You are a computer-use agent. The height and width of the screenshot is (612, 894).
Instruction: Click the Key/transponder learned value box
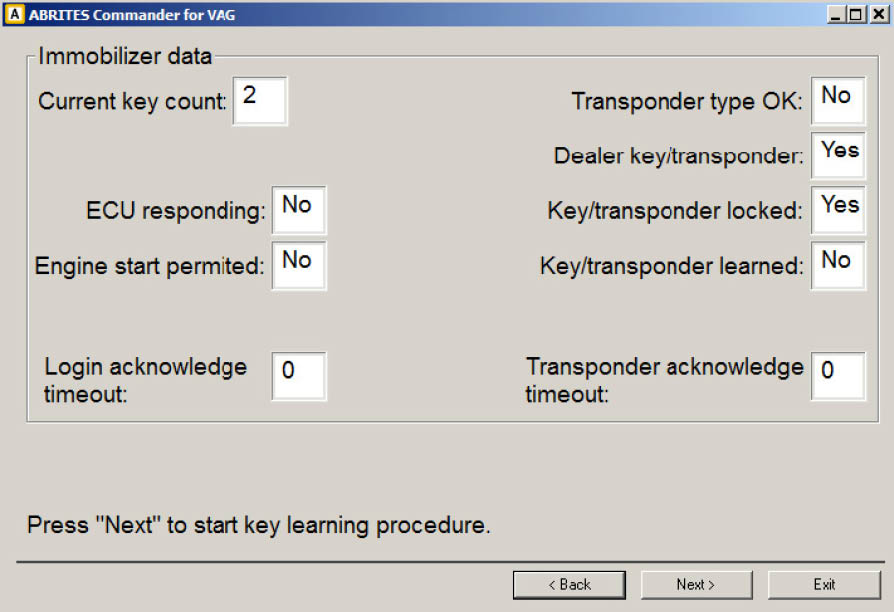[838, 265]
